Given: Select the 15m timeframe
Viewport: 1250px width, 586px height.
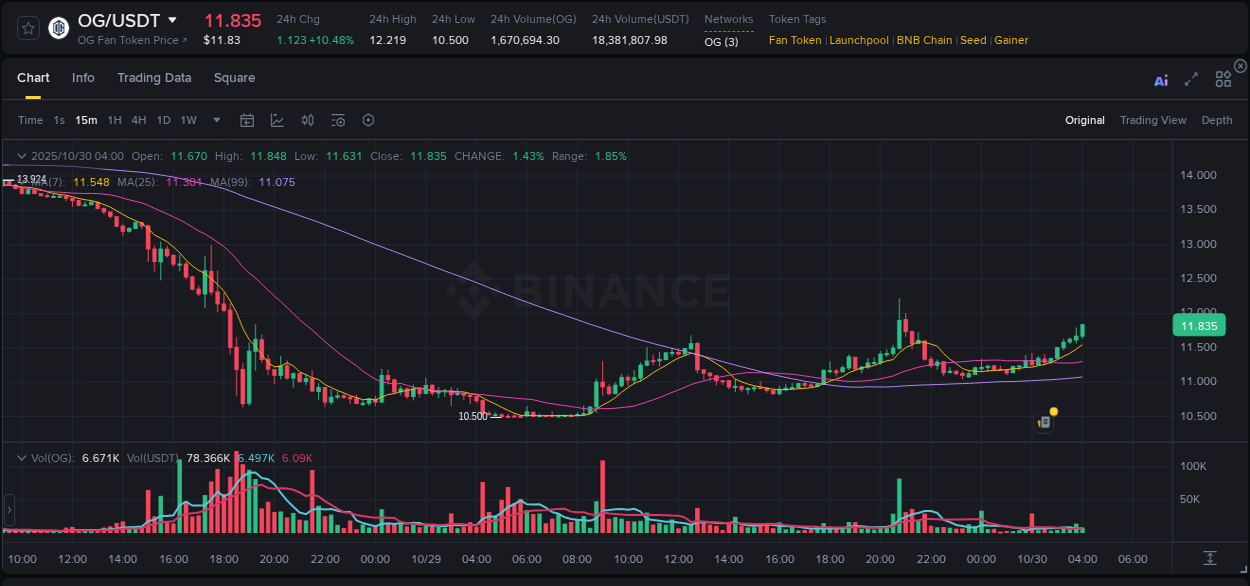Looking at the screenshot, I should 86,120.
